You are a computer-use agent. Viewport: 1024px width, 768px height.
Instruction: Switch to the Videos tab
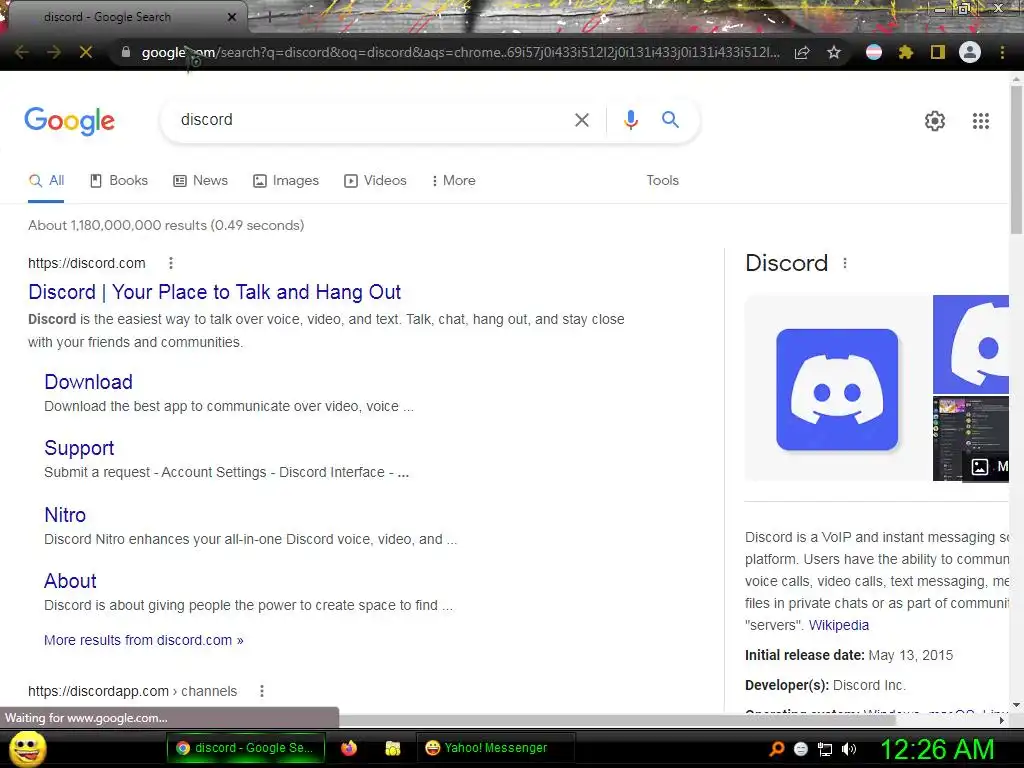(376, 181)
